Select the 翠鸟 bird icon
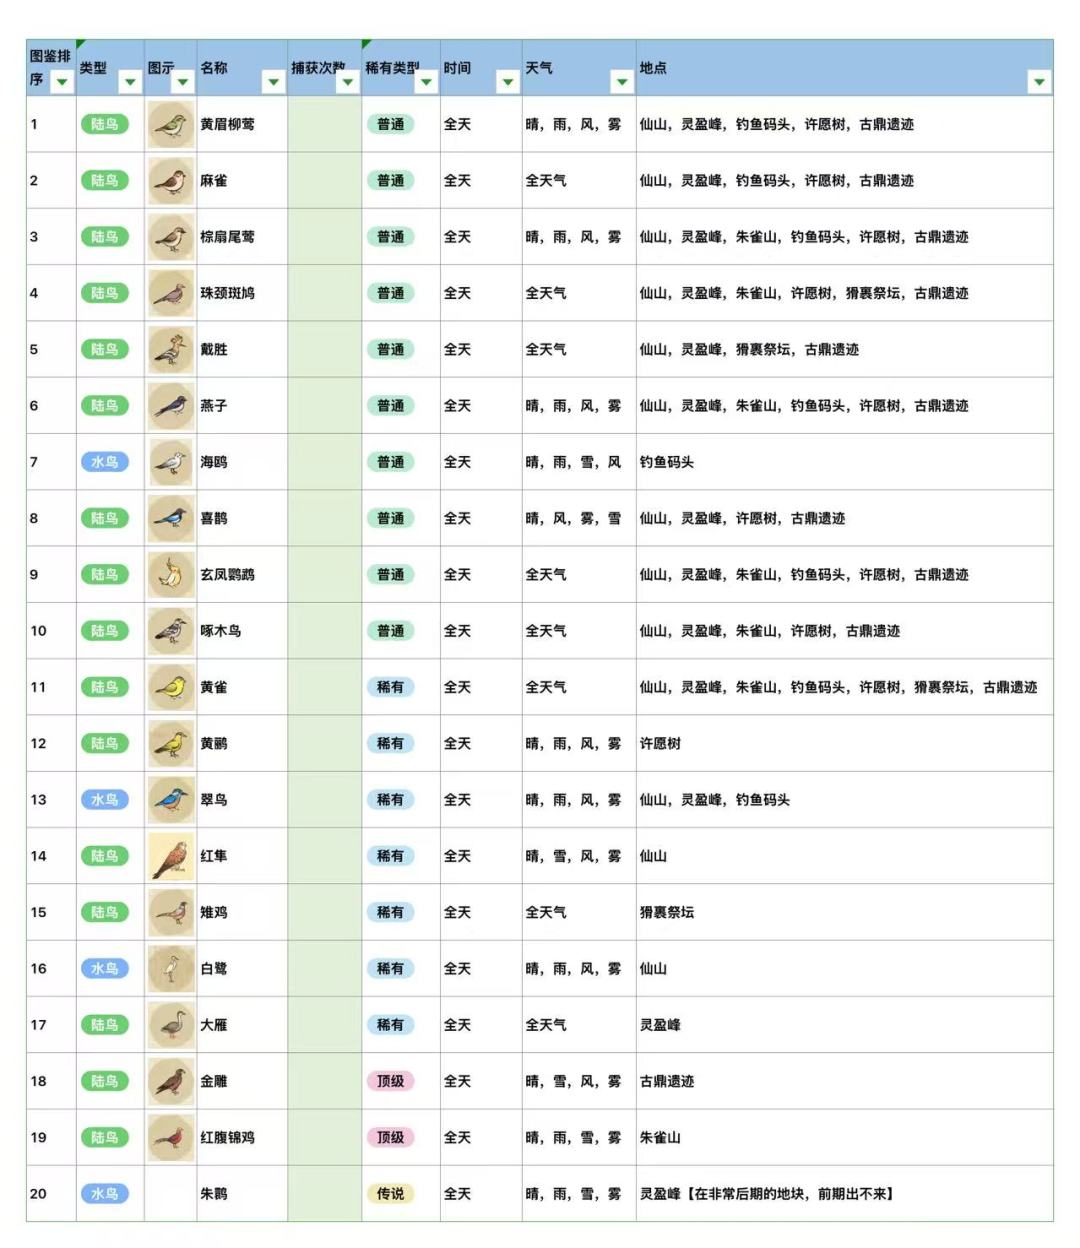Image resolution: width=1080 pixels, height=1248 pixels. [171, 800]
